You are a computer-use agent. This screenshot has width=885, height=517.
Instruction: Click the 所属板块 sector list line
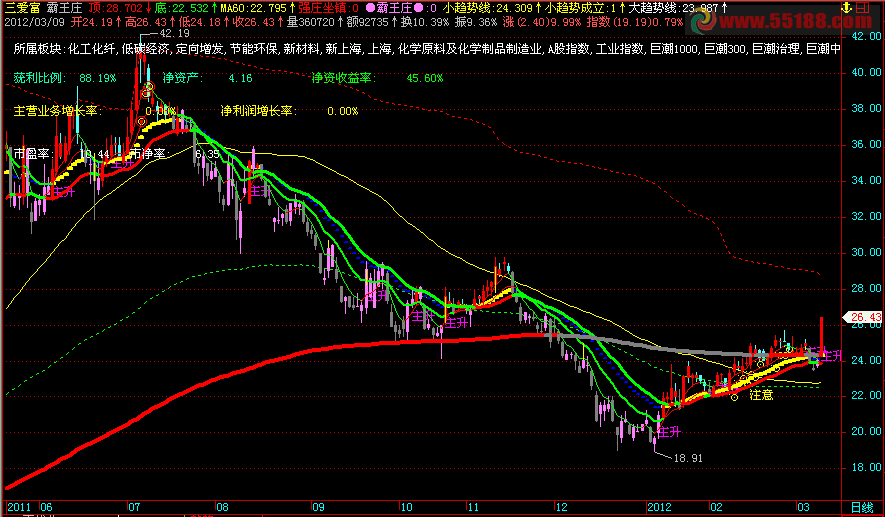coord(427,50)
